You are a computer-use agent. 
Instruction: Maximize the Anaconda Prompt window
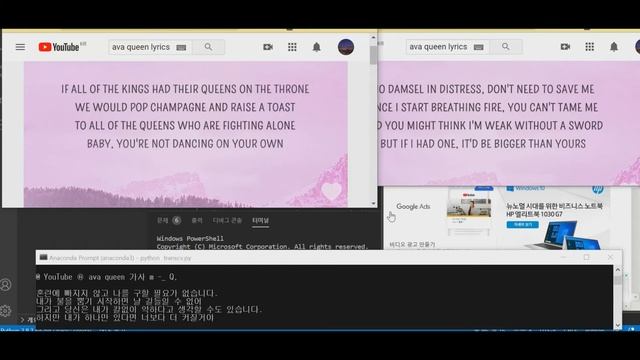point(587,258)
